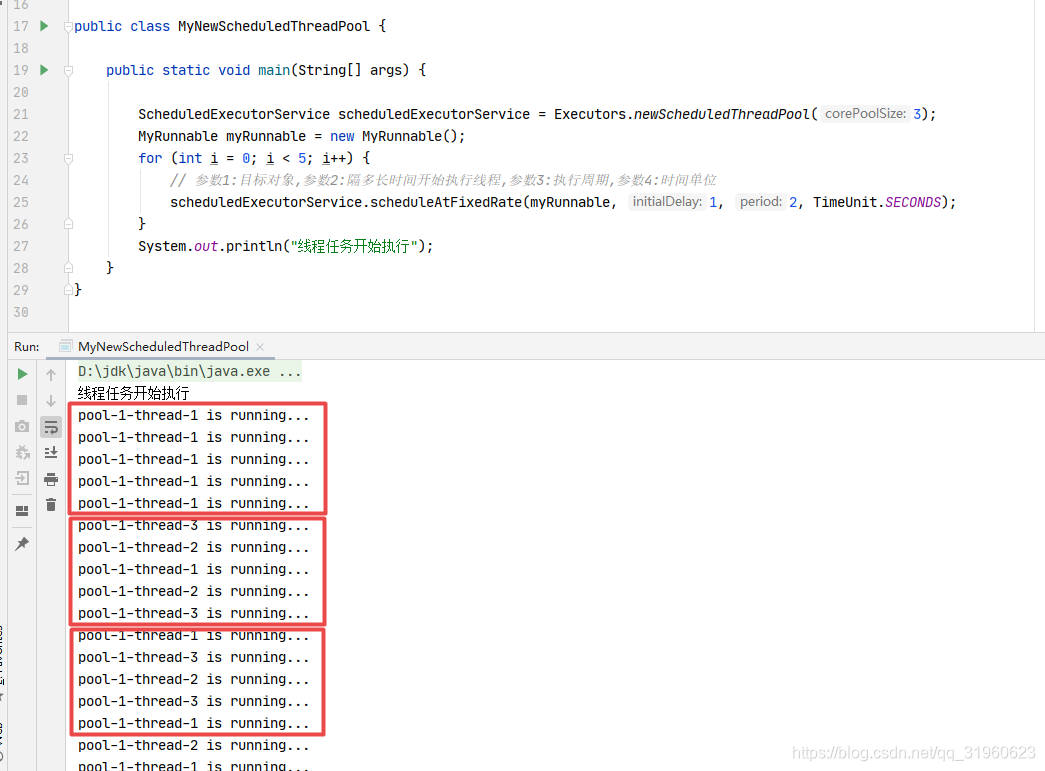Go up the stack trace arrow
Image resolution: width=1045 pixels, height=771 pixels.
pyautogui.click(x=51, y=375)
